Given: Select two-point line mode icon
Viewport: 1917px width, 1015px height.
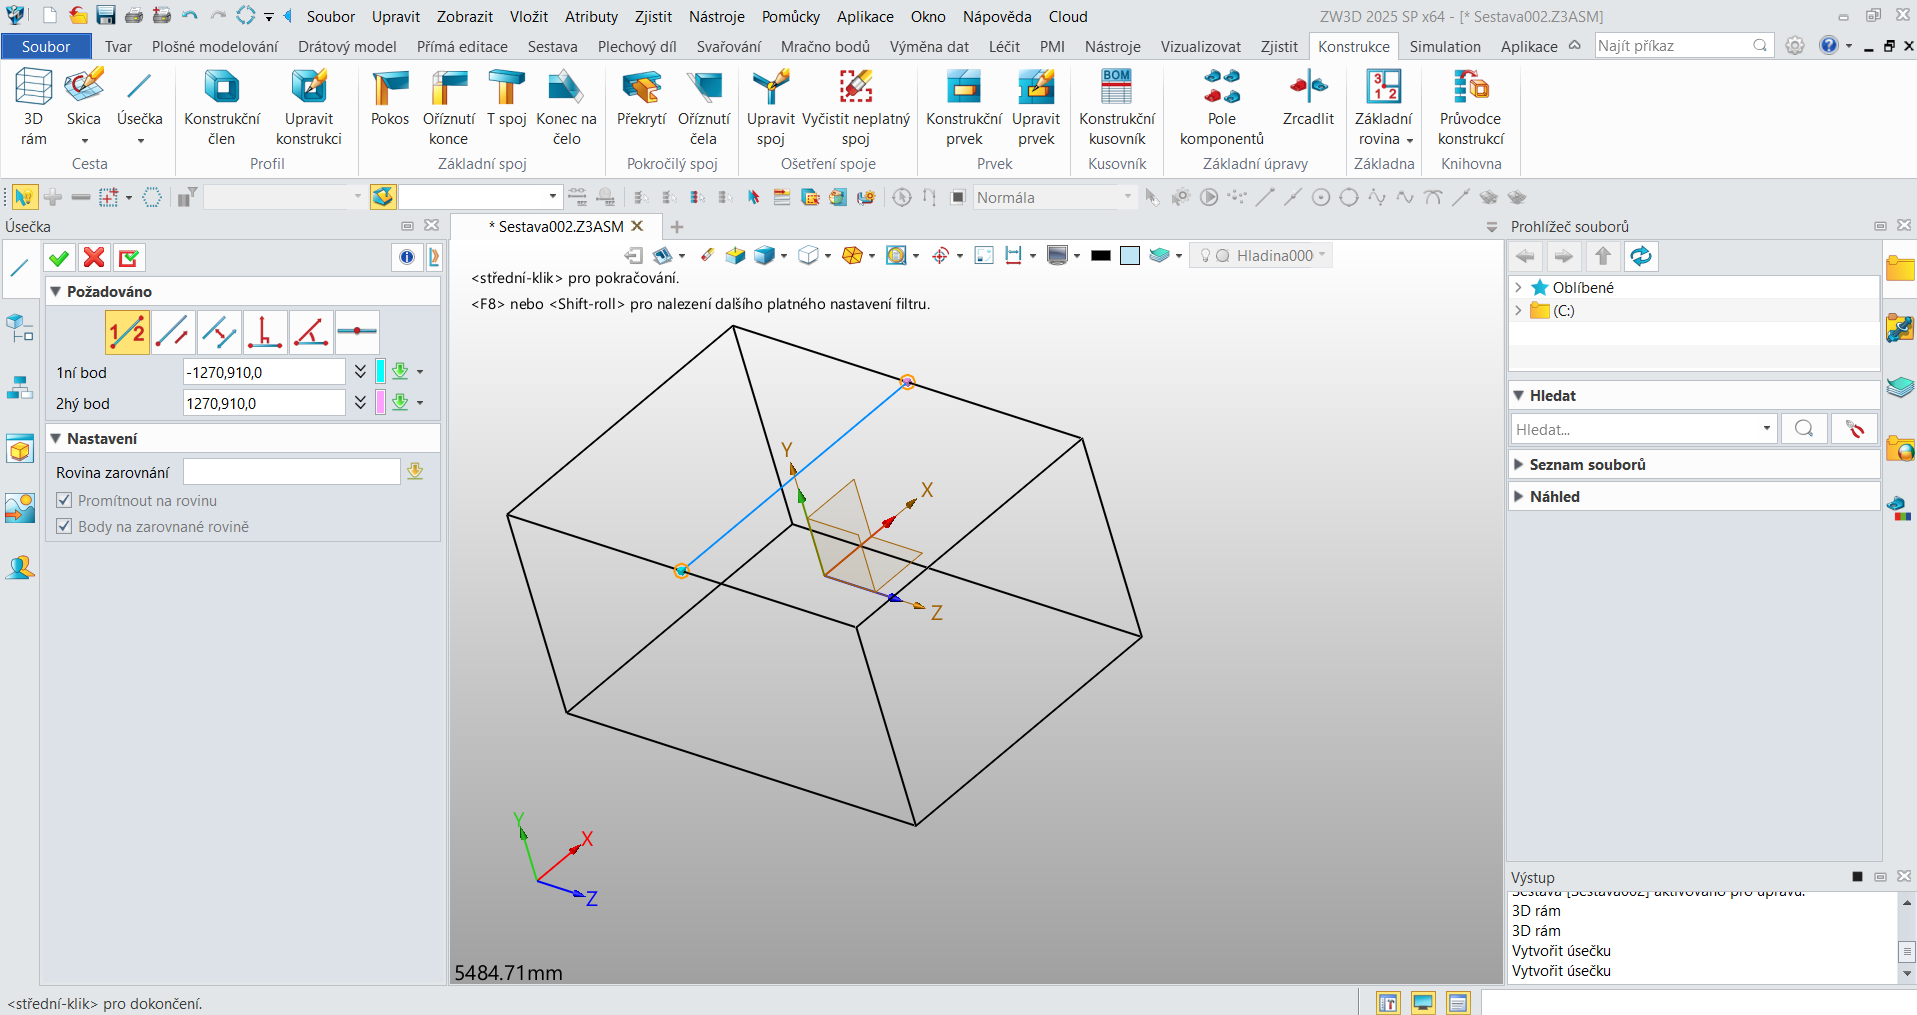Looking at the screenshot, I should pyautogui.click(x=127, y=332).
